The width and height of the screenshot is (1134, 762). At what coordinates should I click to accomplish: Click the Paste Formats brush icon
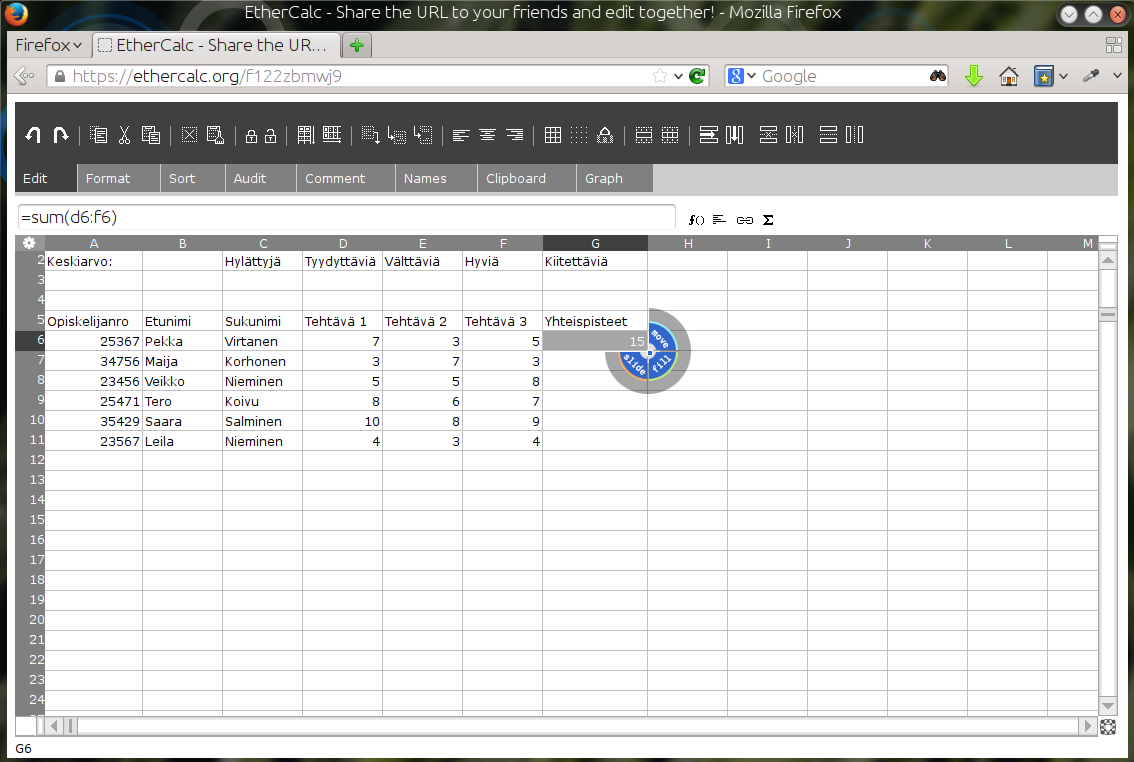[x=216, y=134]
